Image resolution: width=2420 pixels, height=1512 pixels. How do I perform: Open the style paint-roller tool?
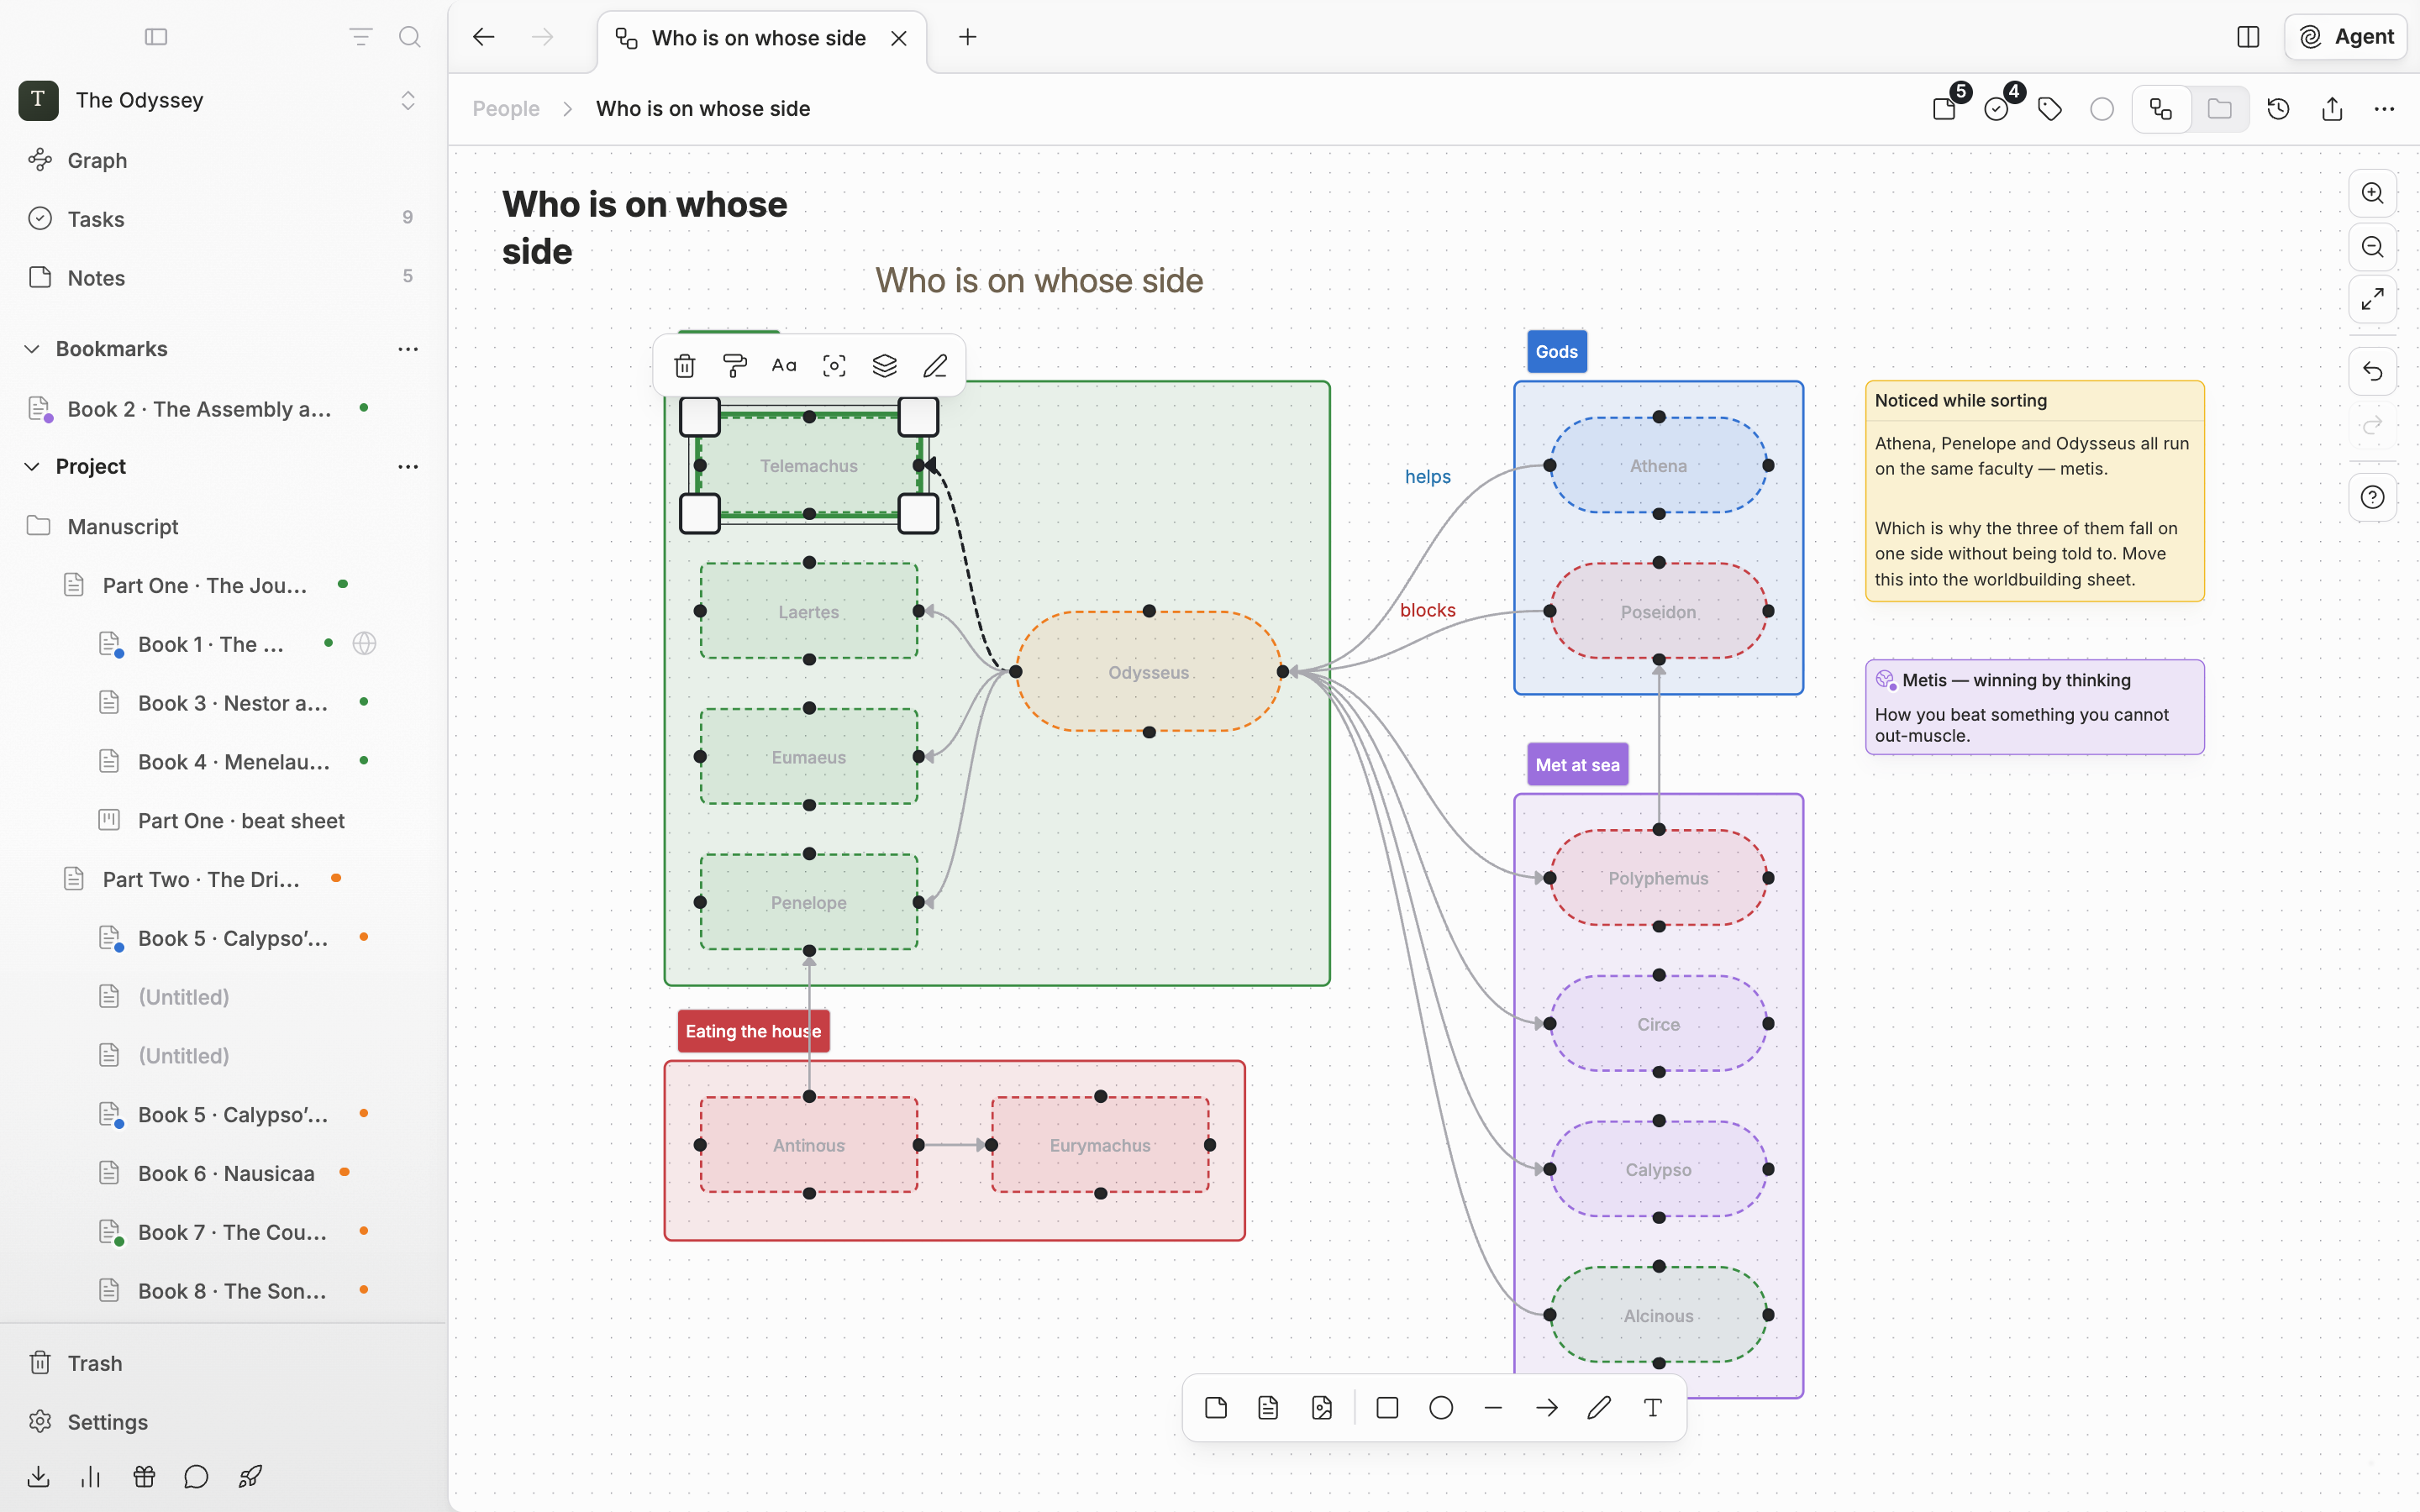pos(735,366)
